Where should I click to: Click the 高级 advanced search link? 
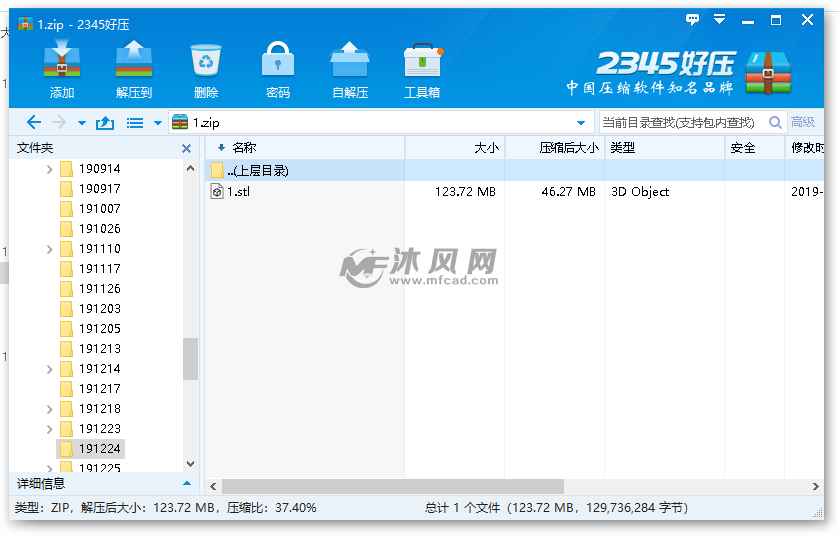tap(803, 123)
